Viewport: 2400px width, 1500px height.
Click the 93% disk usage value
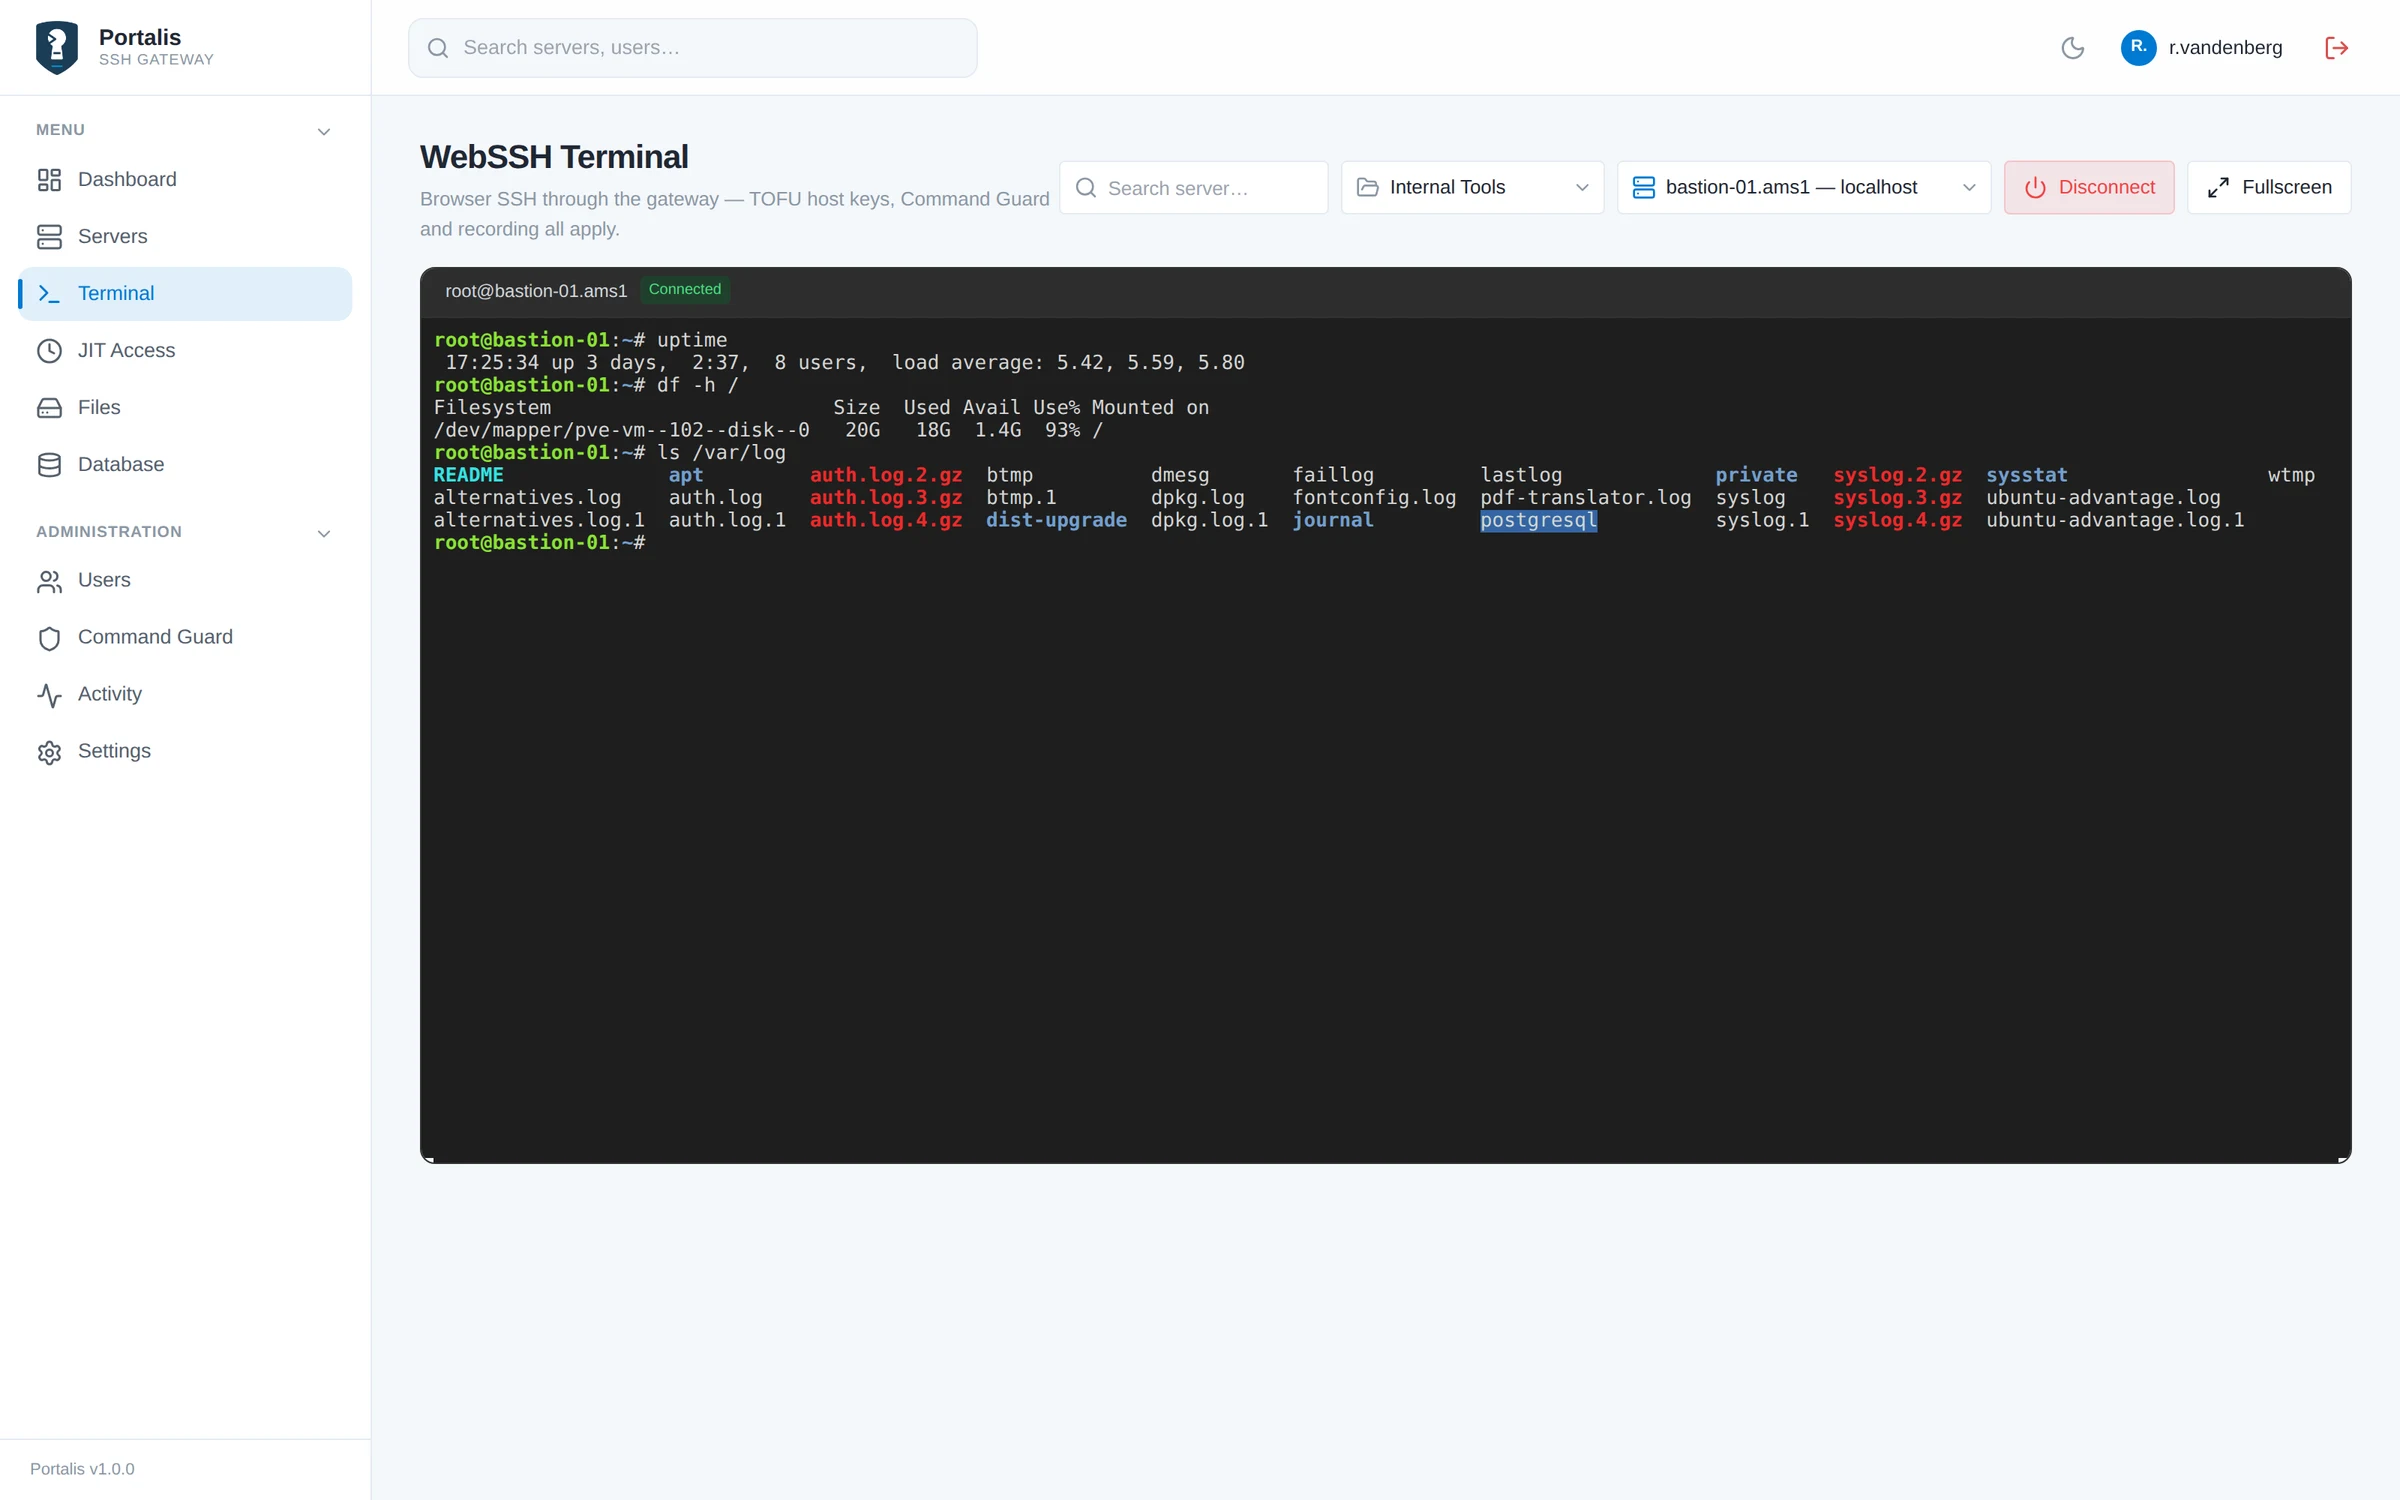(1062, 430)
